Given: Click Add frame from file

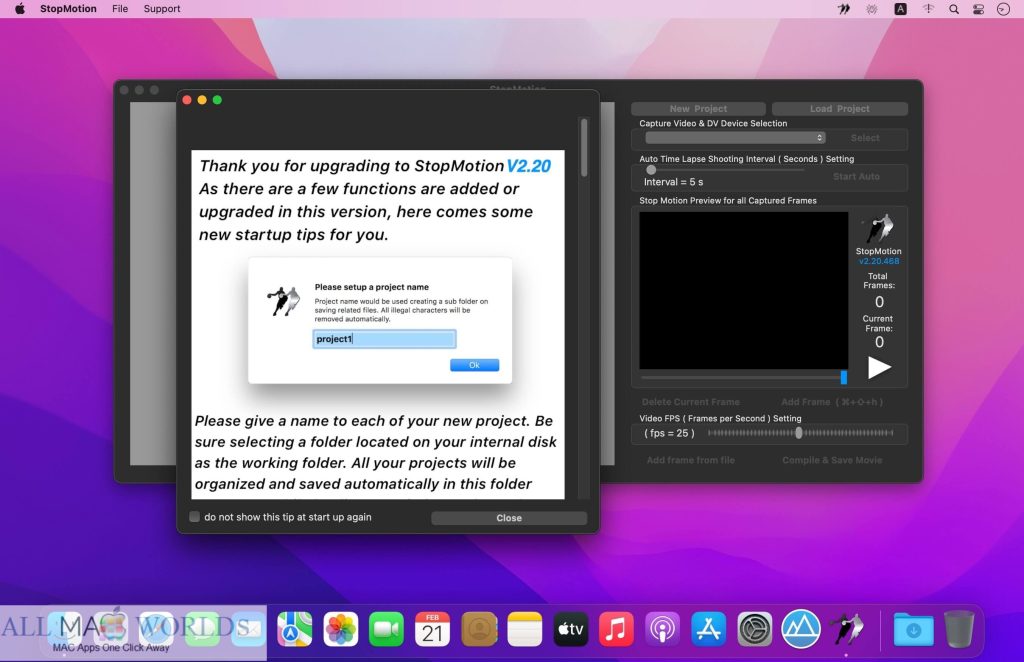Looking at the screenshot, I should click(x=690, y=460).
